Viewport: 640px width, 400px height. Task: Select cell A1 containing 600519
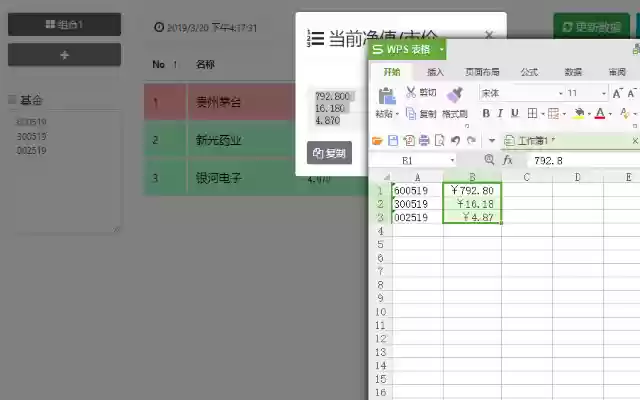click(418, 190)
